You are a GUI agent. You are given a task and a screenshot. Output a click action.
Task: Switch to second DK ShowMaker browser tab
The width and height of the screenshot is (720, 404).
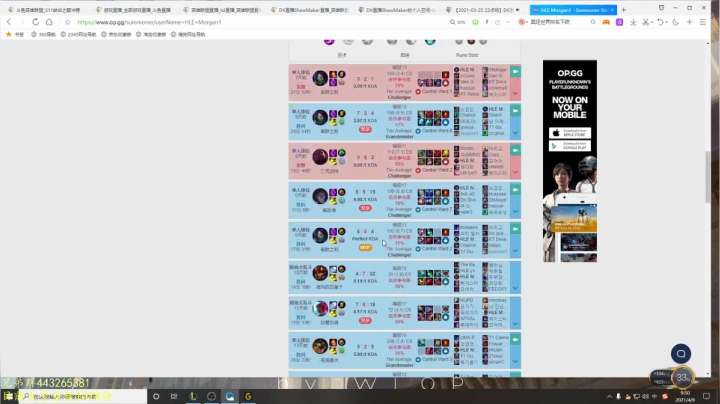click(397, 10)
